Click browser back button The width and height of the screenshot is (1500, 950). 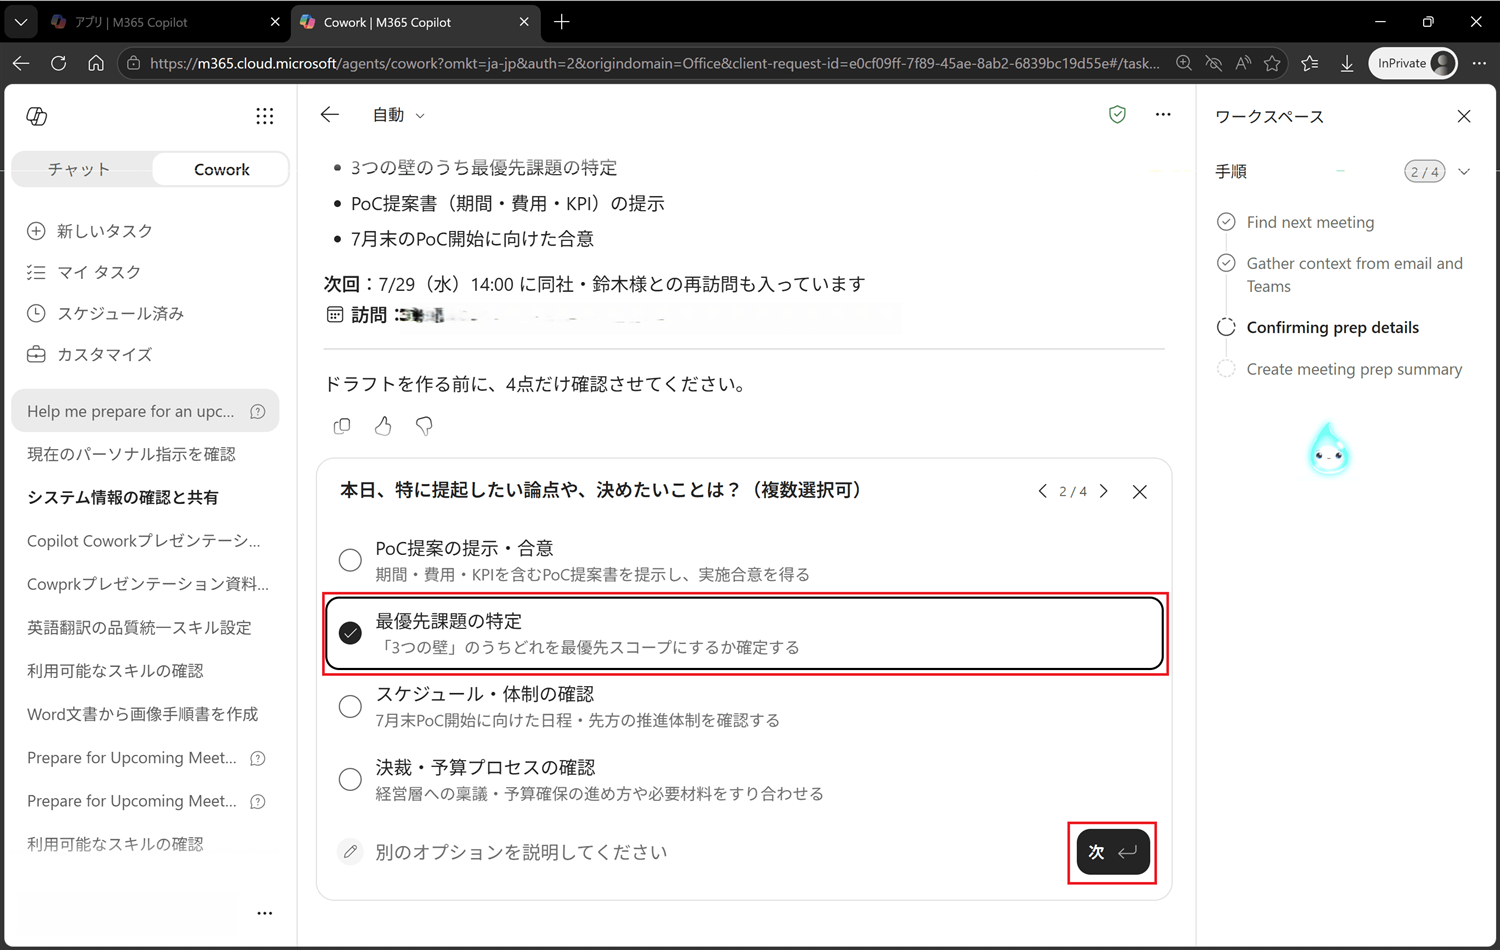tap(21, 63)
